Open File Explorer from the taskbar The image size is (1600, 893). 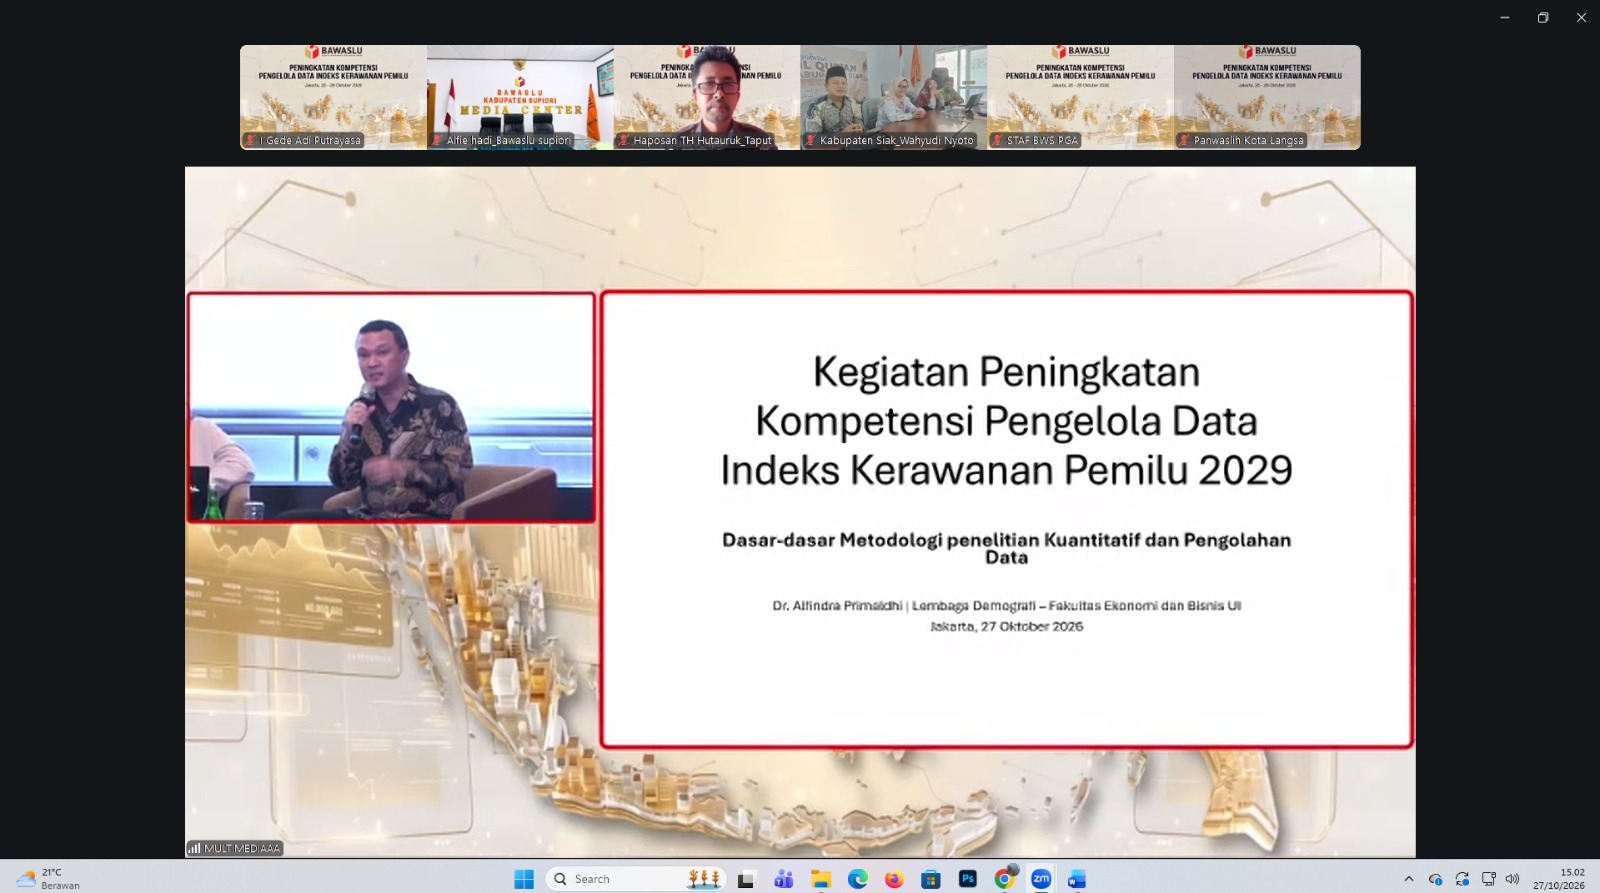pyautogui.click(x=821, y=879)
